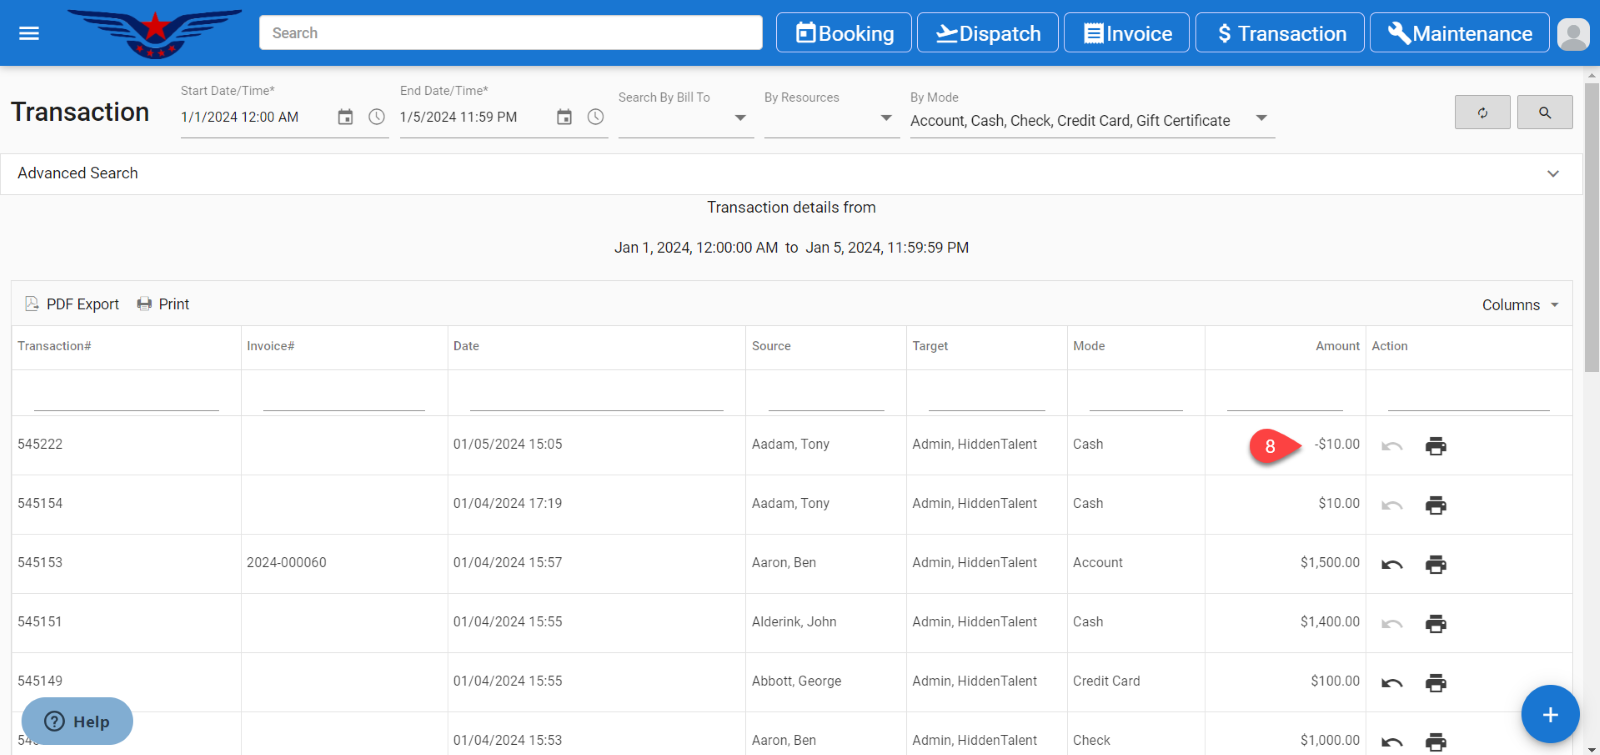Viewport: 1600px width, 755px height.
Task: Click the magnifier search button
Action: coord(1544,113)
